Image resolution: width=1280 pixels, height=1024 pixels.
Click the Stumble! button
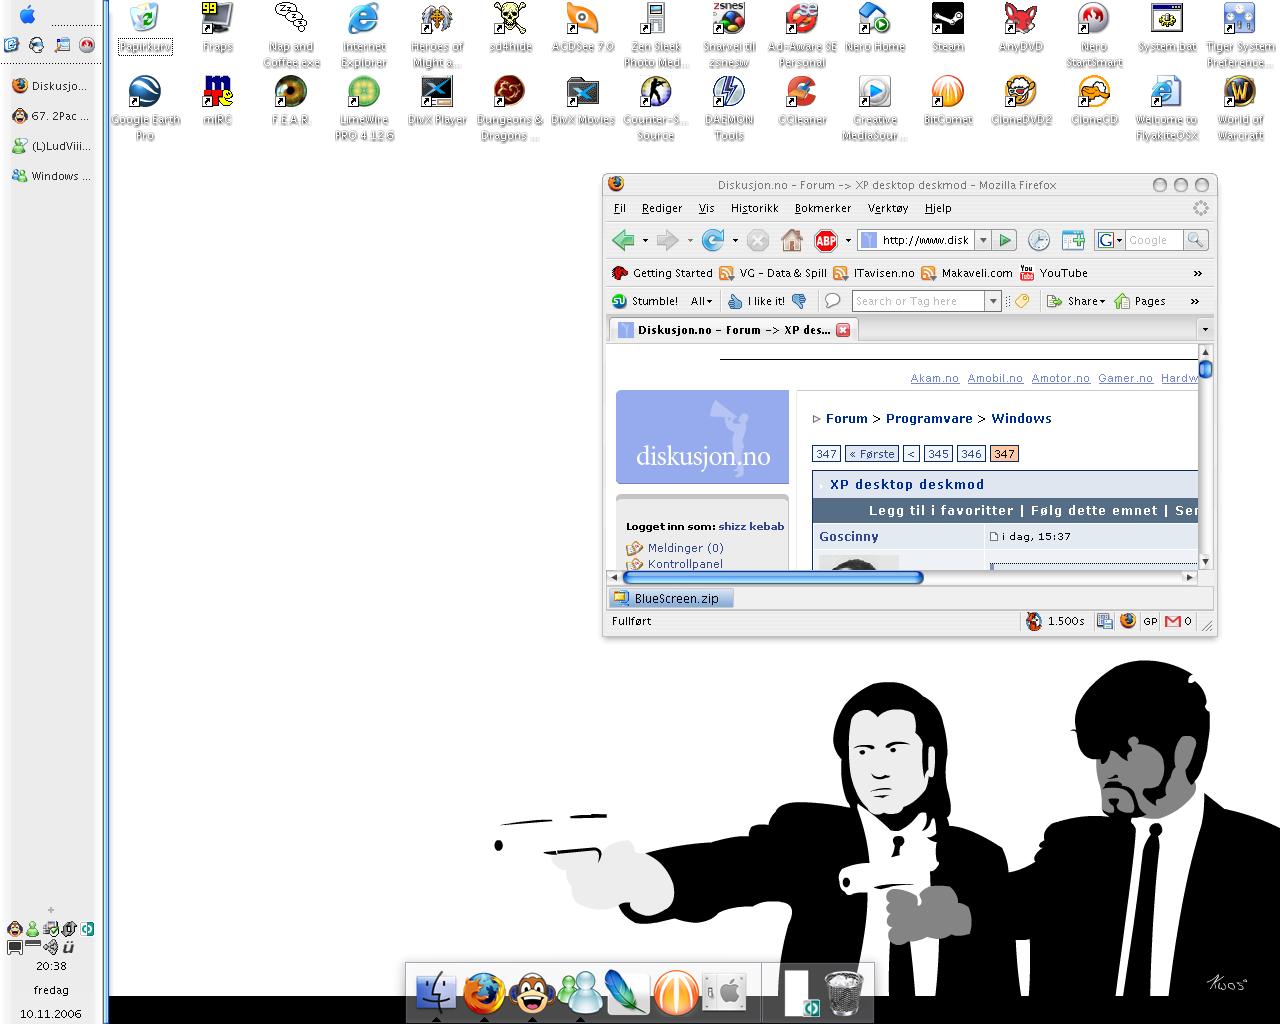point(645,301)
